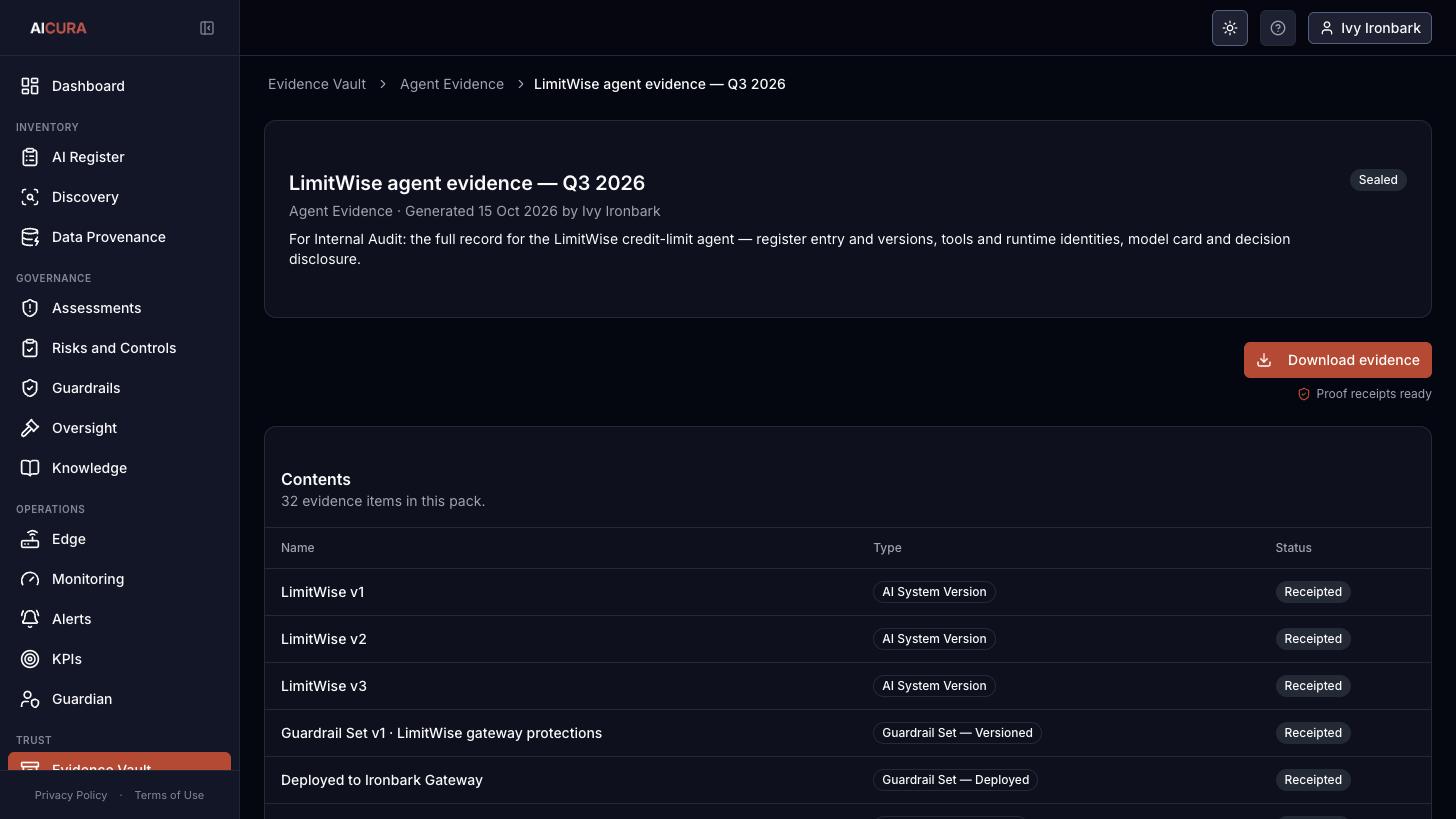Open Deployed to Ironbark Gateway item
This screenshot has width=1456, height=819.
[382, 780]
